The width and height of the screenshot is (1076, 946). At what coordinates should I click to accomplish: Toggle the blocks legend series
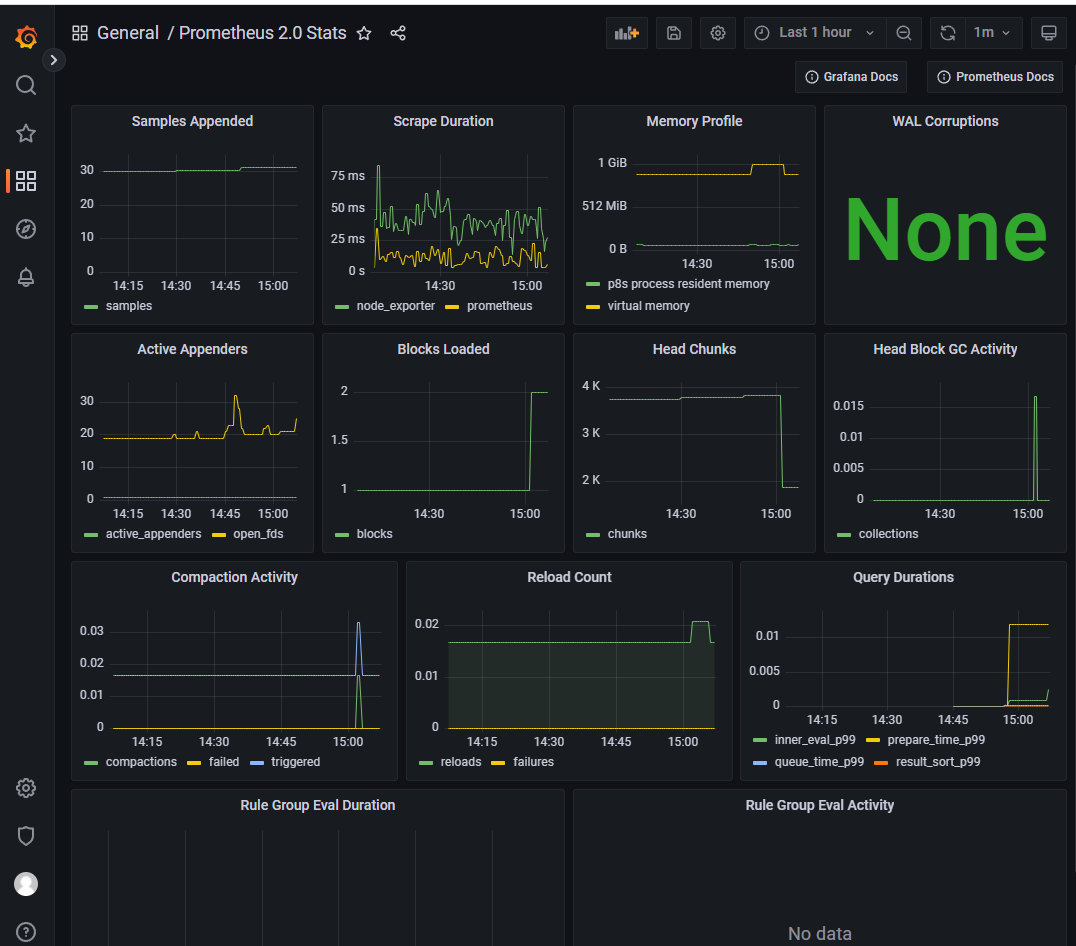pos(374,534)
